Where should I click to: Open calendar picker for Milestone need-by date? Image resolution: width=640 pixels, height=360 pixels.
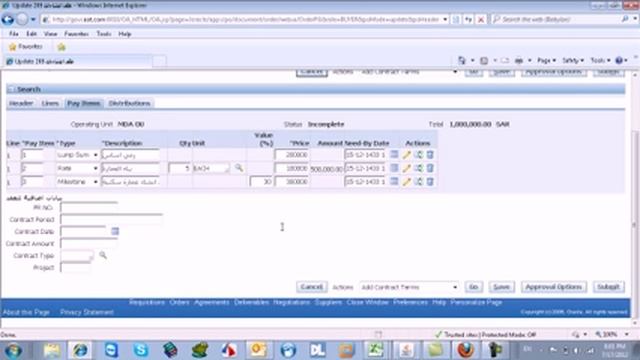coord(394,181)
